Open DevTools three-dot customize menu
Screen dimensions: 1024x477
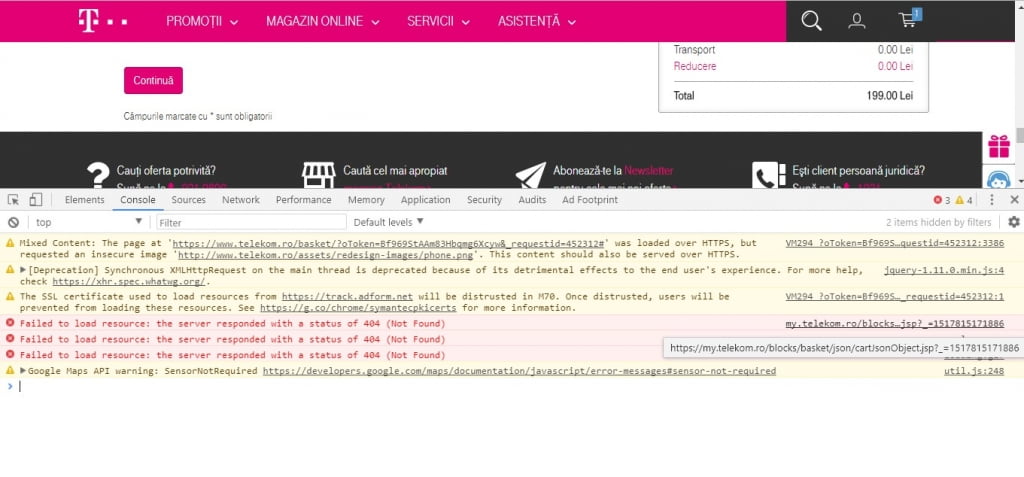991,200
